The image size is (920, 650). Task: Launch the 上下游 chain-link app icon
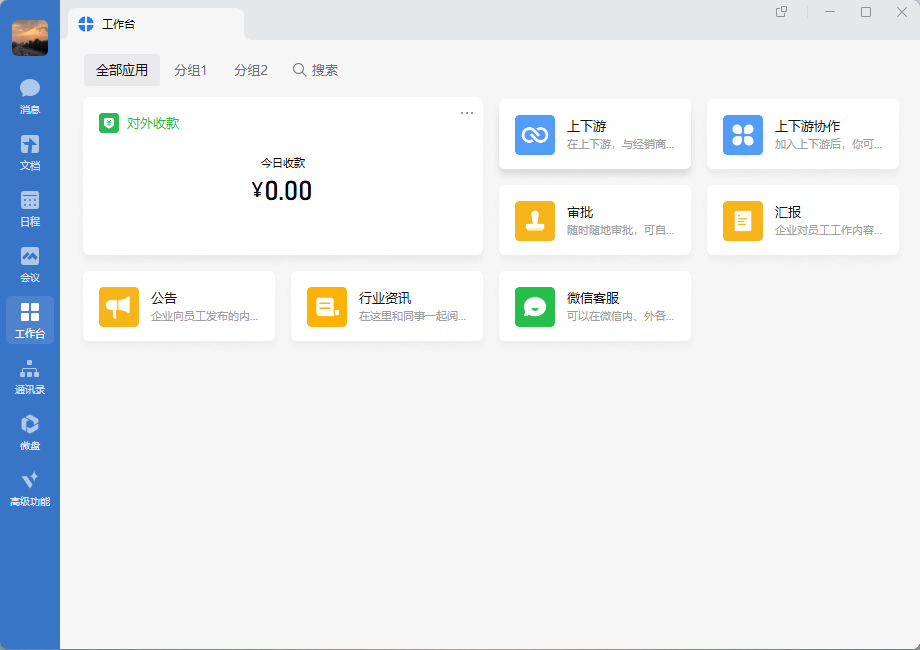coord(535,134)
